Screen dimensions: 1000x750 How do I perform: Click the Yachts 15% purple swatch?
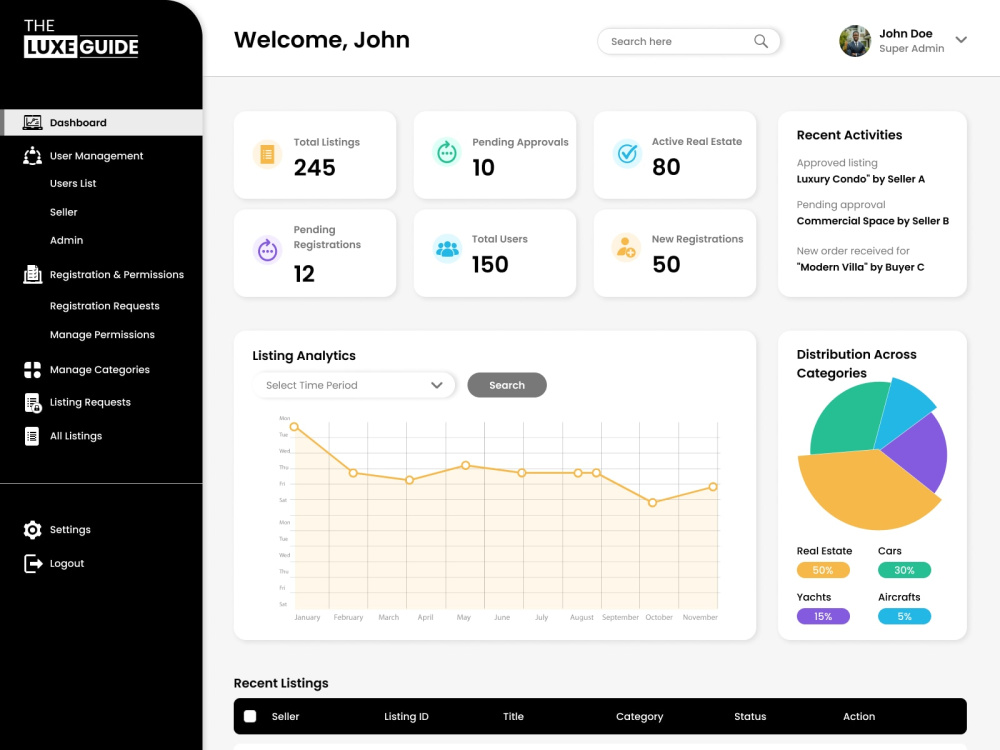point(823,617)
